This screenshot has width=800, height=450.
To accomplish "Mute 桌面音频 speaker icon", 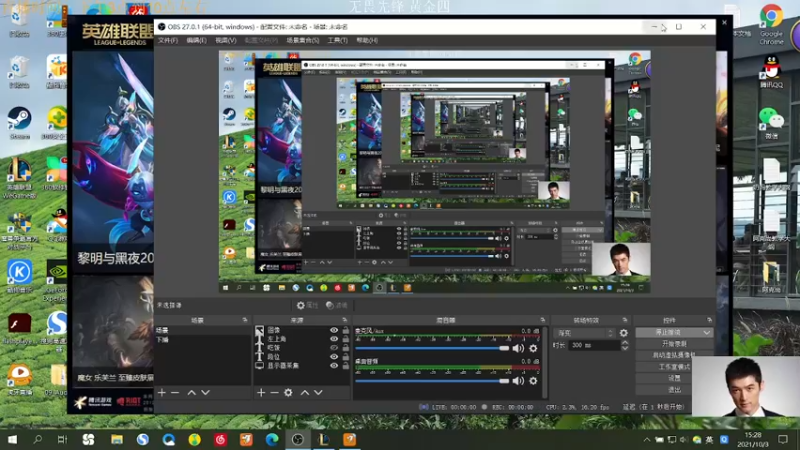I will tap(518, 381).
